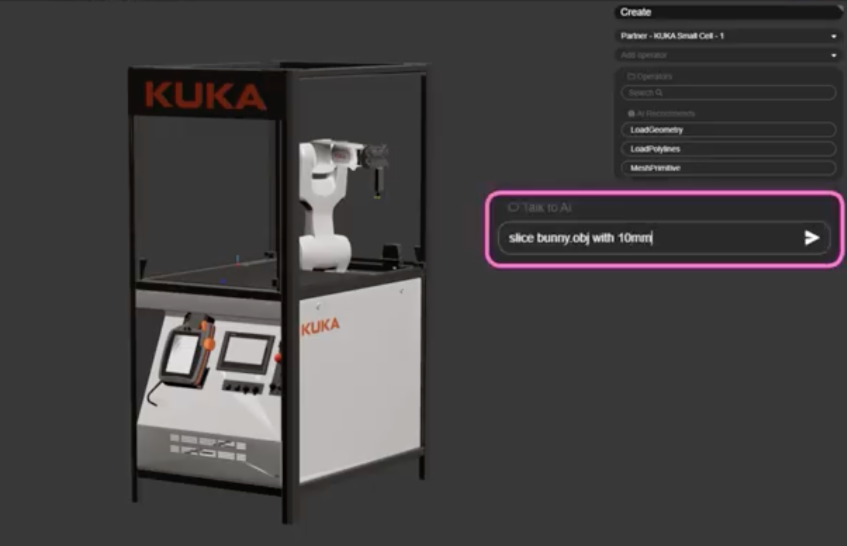Select the white robot arm in the viewport
The width and height of the screenshot is (847, 546).
325,200
